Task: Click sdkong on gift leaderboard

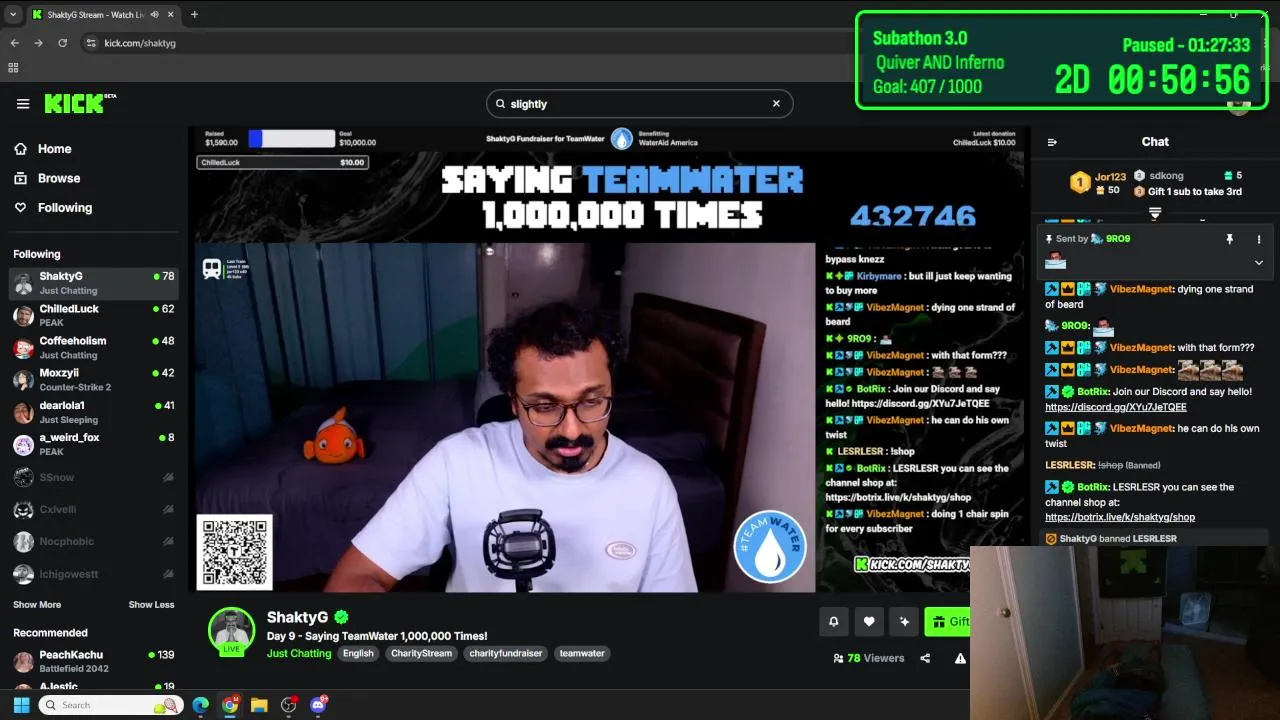Action: [1166, 176]
